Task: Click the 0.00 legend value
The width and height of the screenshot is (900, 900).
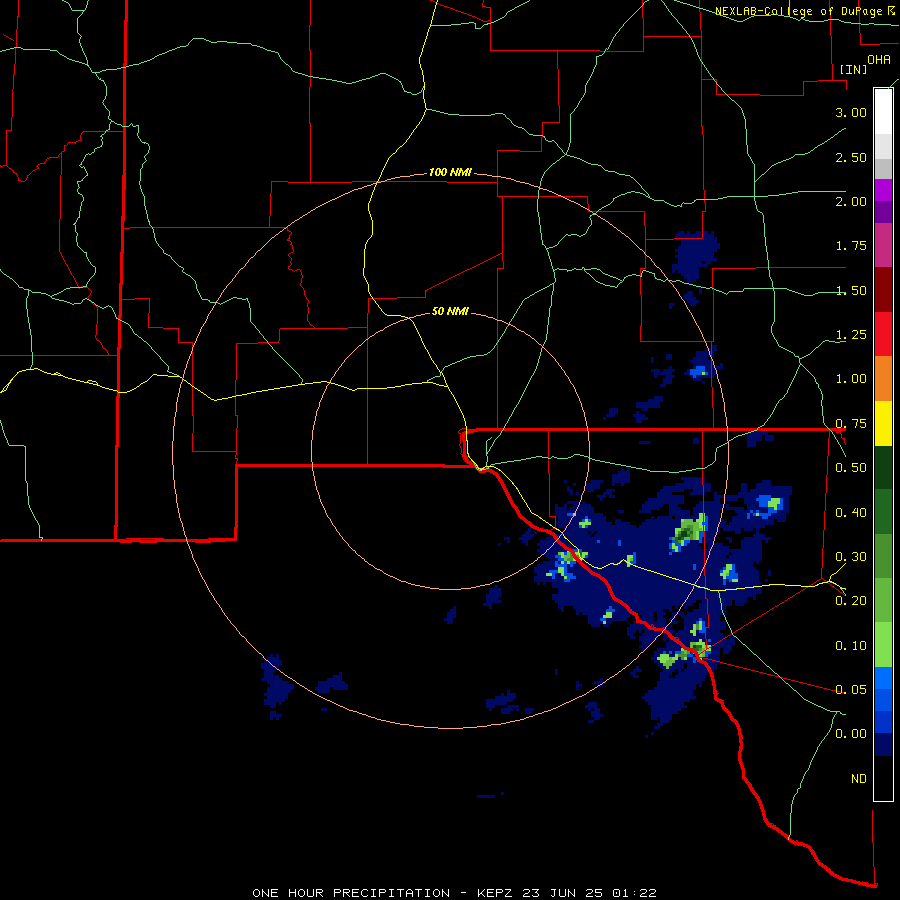Action: (x=851, y=734)
